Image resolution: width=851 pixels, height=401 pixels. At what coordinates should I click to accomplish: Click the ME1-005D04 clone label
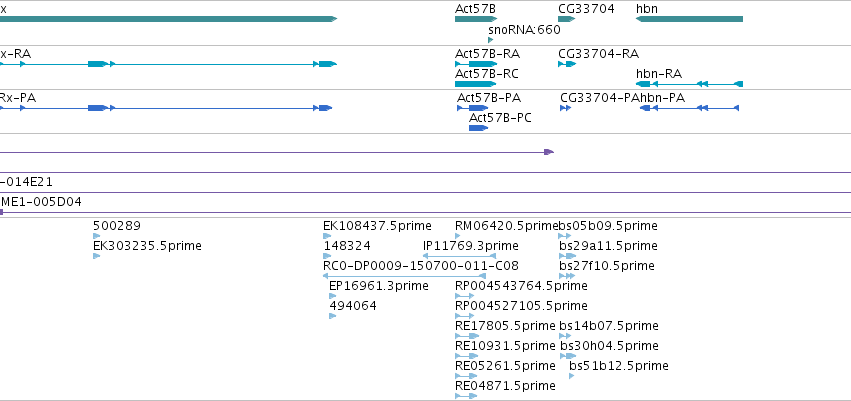click(x=41, y=202)
